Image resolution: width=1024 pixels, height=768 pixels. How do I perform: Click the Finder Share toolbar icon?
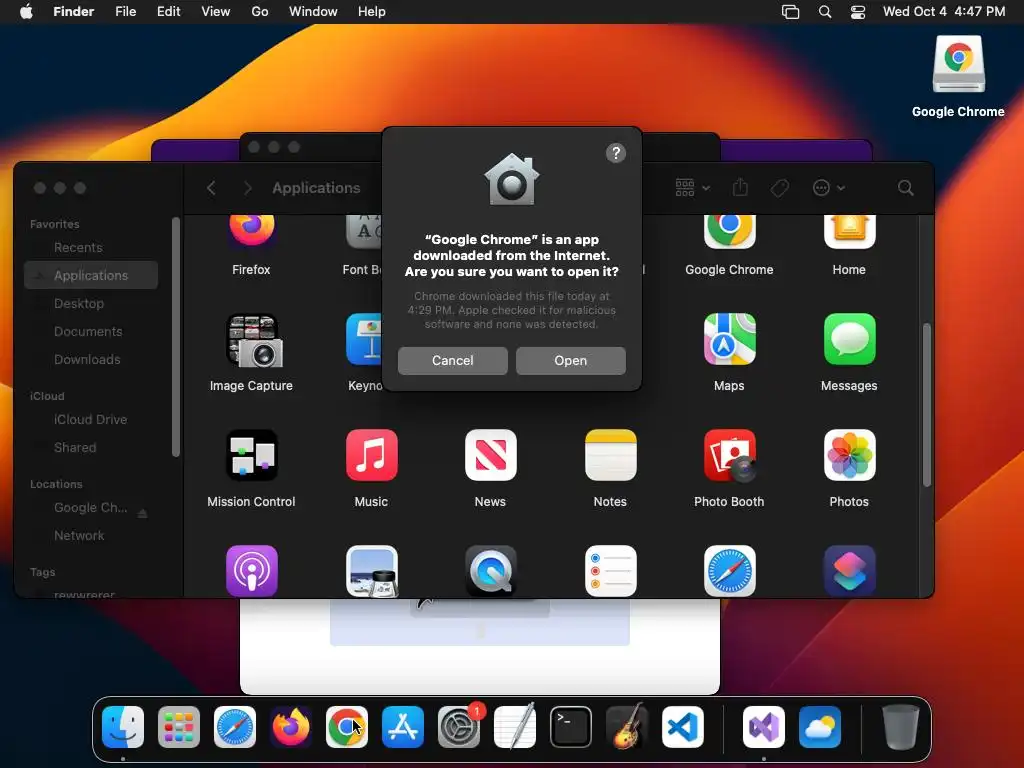740,188
